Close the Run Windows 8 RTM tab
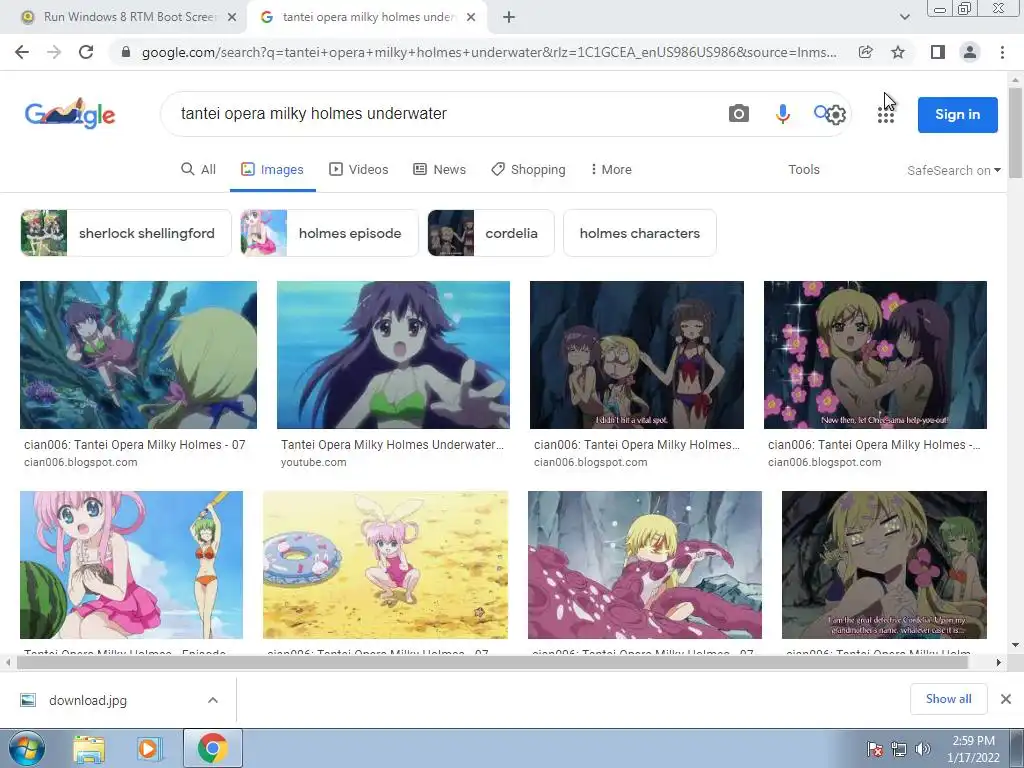 [x=232, y=17]
